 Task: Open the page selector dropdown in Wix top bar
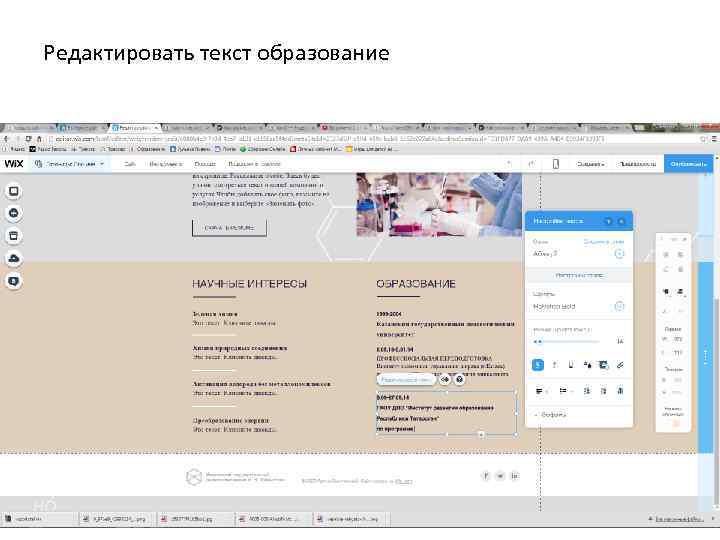point(70,164)
